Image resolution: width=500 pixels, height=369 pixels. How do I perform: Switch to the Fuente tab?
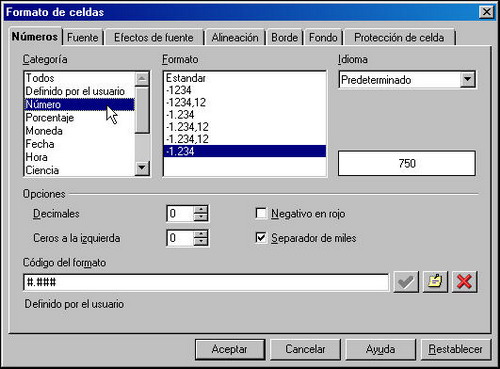[83, 37]
